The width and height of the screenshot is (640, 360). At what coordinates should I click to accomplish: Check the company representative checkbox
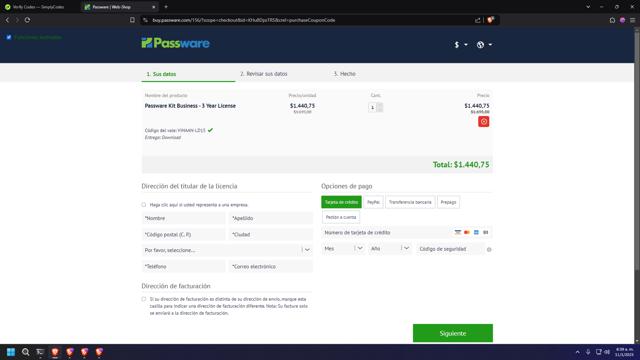[x=144, y=205]
